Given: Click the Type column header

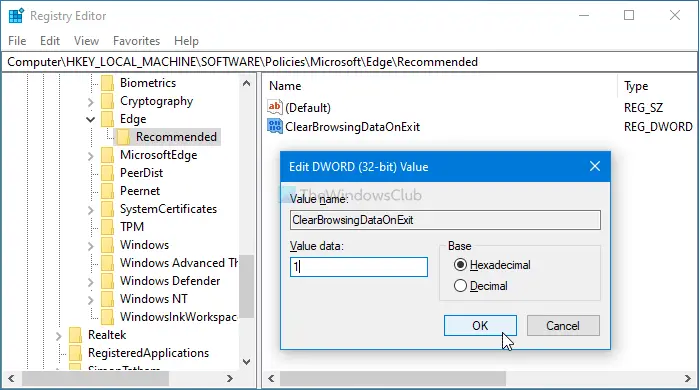Looking at the screenshot, I should coord(636,86).
